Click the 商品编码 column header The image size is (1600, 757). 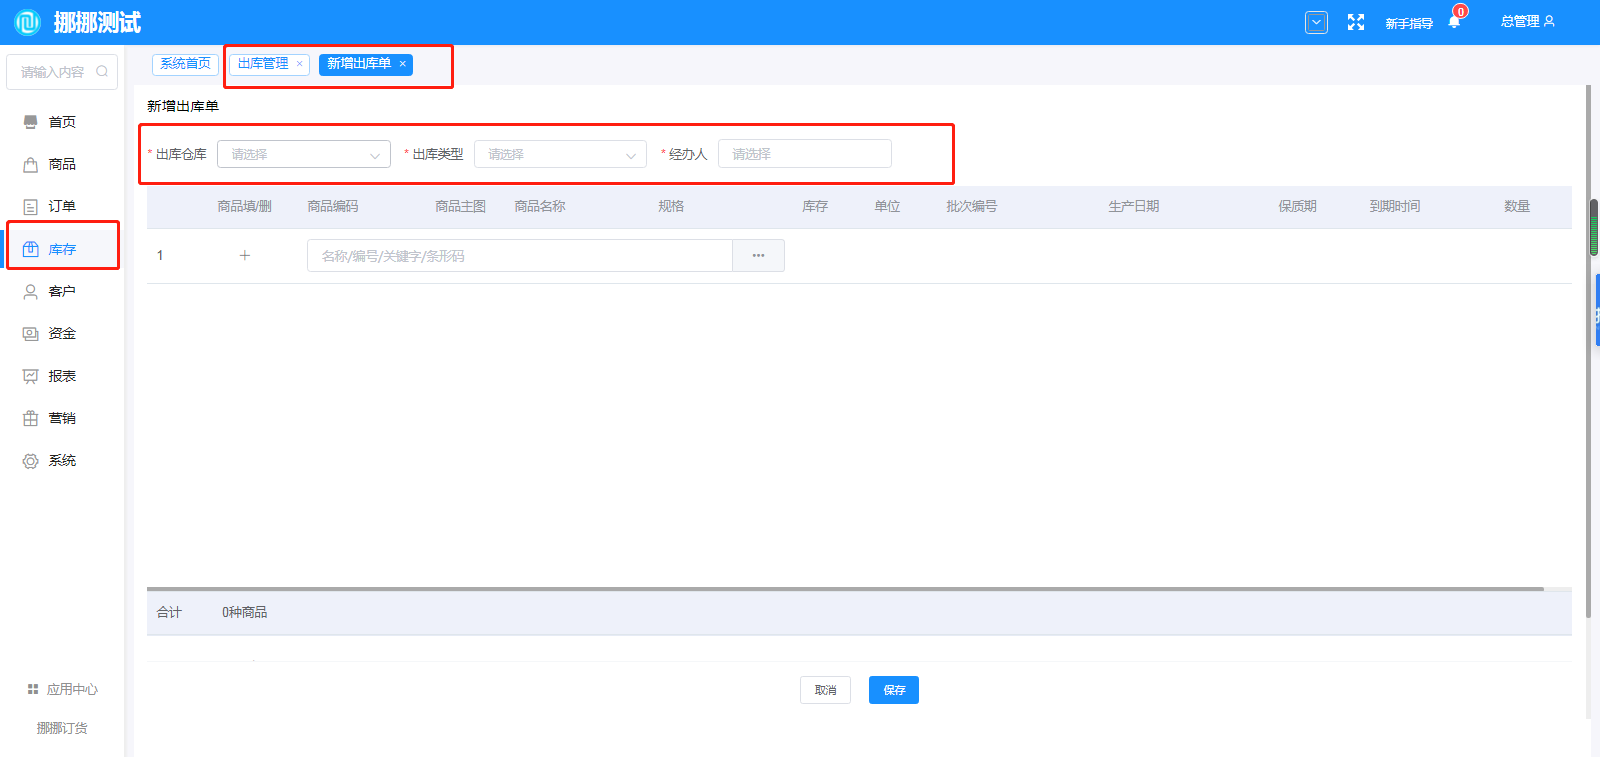333,206
